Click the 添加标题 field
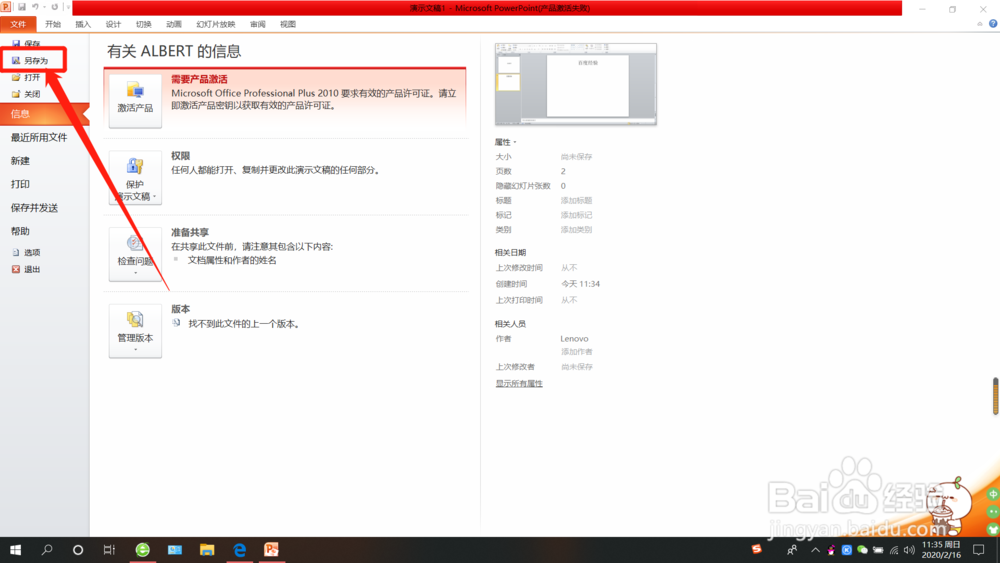The width and height of the screenshot is (1000, 563). 576,200
